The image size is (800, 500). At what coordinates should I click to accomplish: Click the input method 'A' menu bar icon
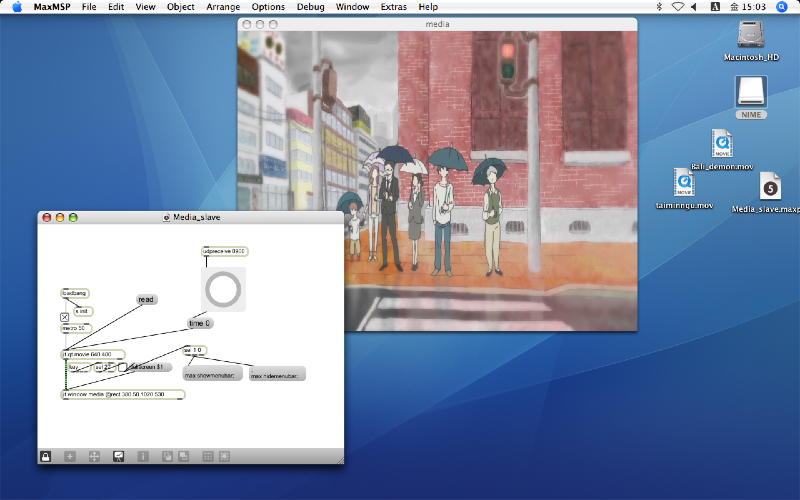point(715,7)
